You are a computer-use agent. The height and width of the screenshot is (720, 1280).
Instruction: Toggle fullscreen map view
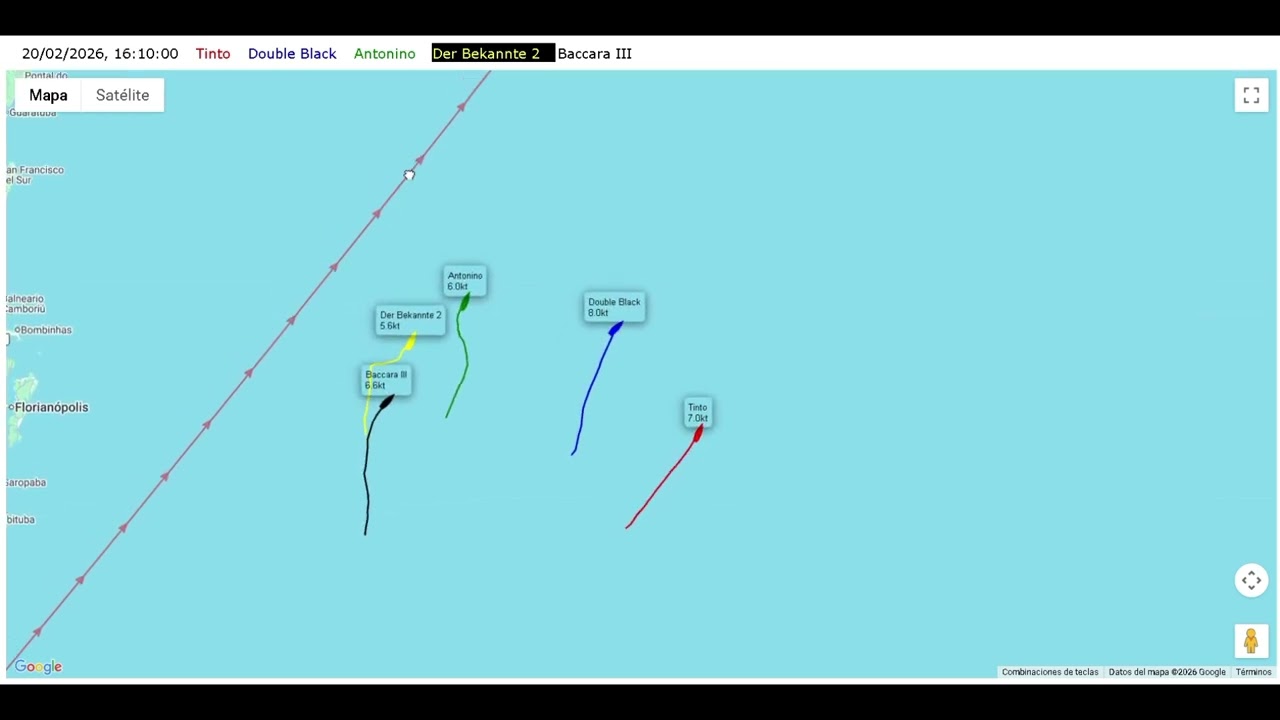1251,95
